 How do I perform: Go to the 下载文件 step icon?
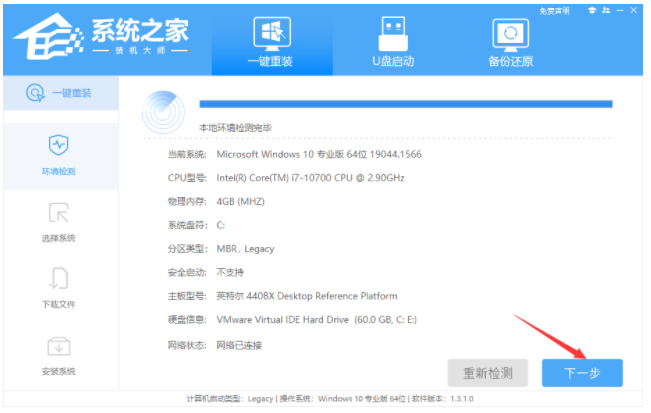pyautogui.click(x=59, y=278)
